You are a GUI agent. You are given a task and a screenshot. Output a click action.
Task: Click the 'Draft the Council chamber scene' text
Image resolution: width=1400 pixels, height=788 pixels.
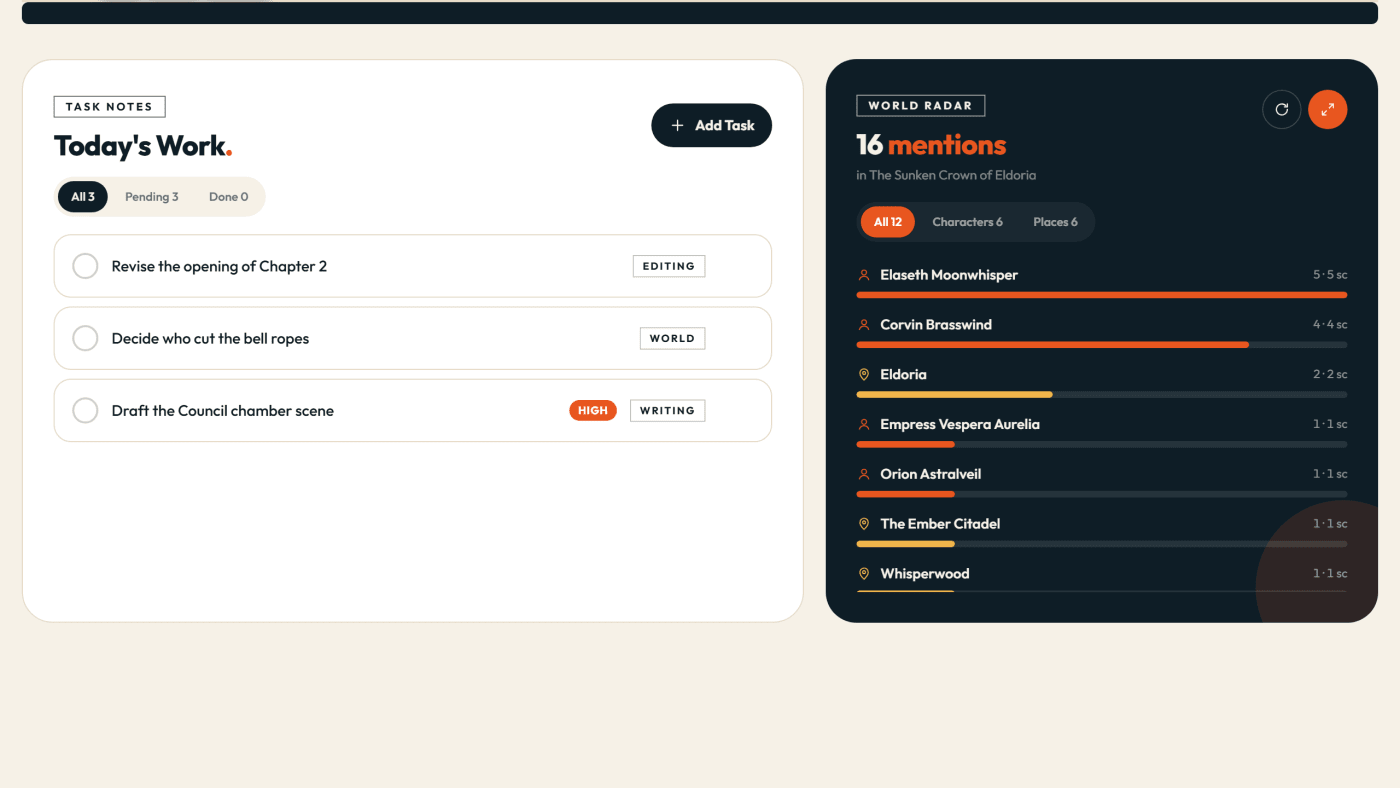pyautogui.click(x=223, y=410)
